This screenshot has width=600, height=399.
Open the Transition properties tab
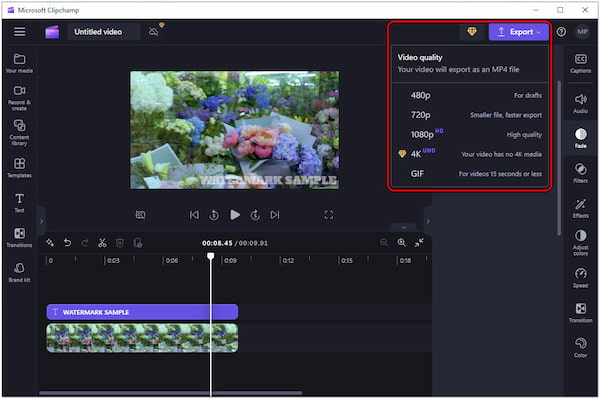tap(580, 313)
